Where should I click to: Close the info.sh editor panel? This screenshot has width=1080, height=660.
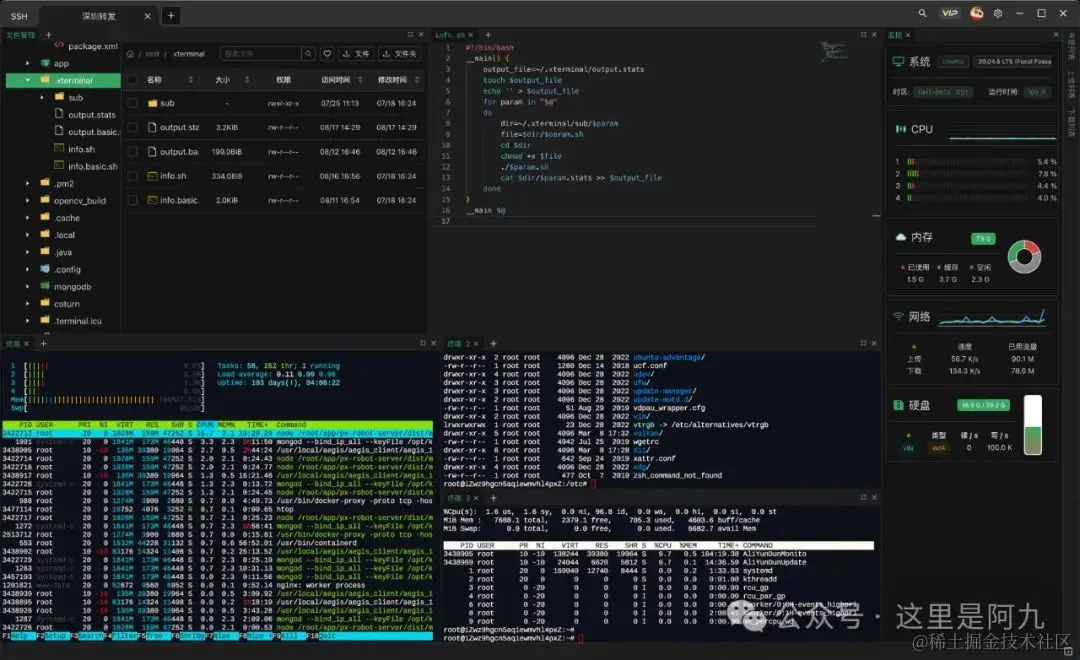(x=875, y=34)
